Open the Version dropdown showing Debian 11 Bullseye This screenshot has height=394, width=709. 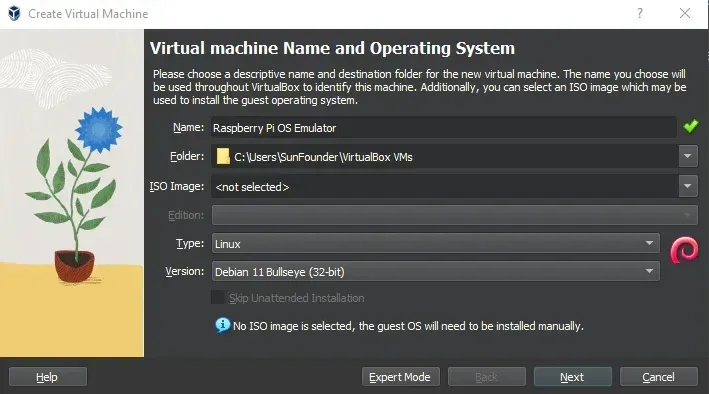[436, 271]
